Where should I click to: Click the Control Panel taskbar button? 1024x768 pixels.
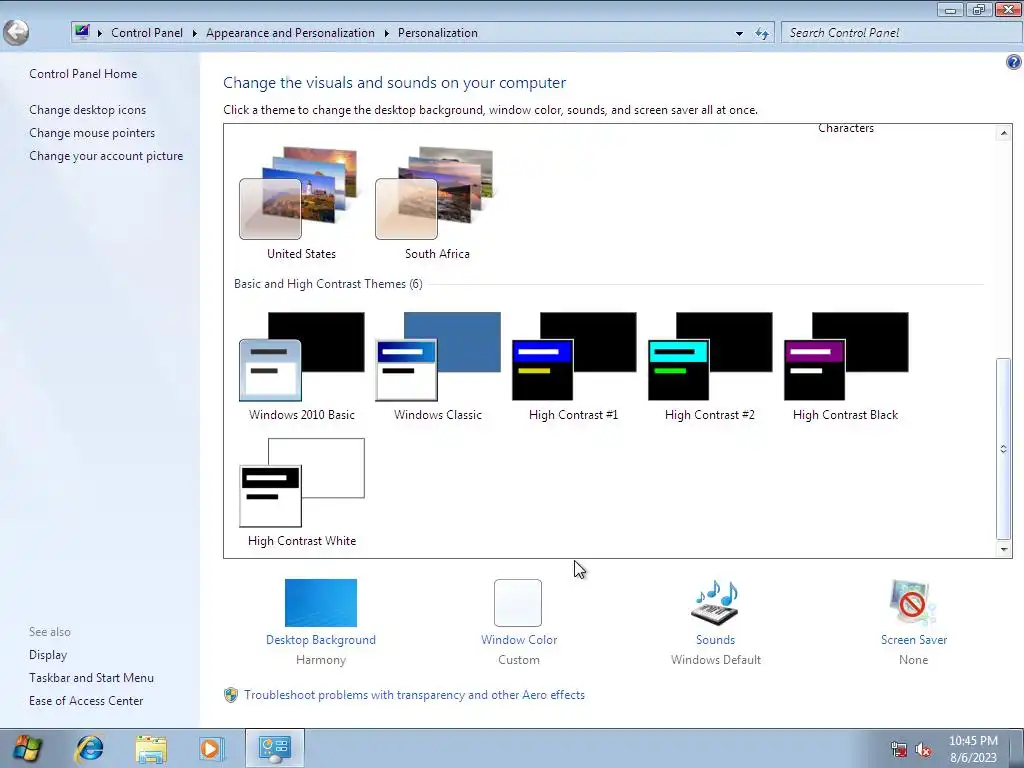[x=274, y=748]
